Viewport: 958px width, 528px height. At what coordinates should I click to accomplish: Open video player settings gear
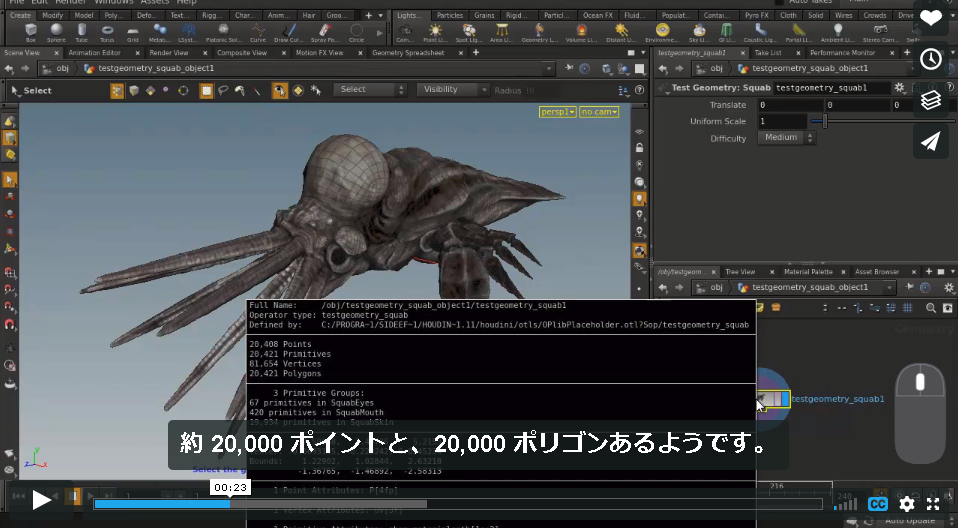point(907,504)
